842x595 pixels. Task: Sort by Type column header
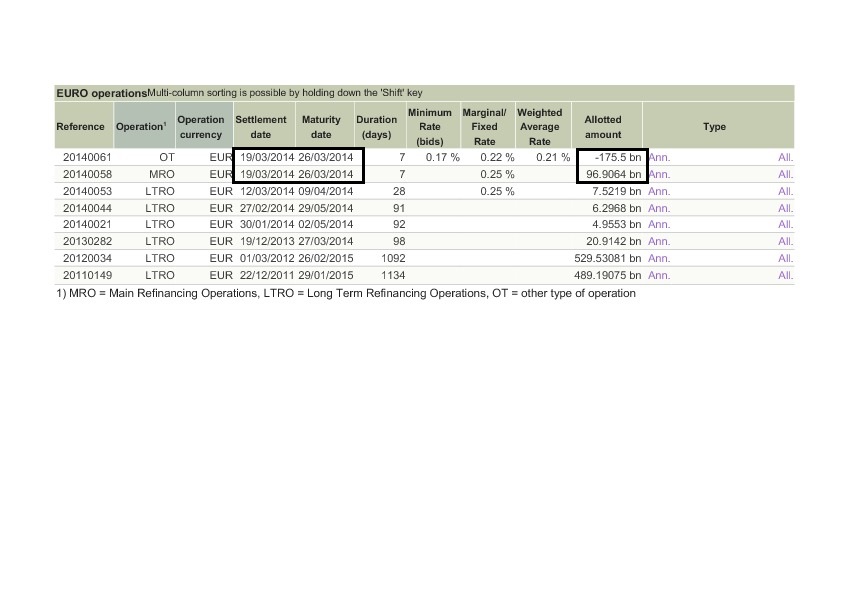(x=718, y=126)
